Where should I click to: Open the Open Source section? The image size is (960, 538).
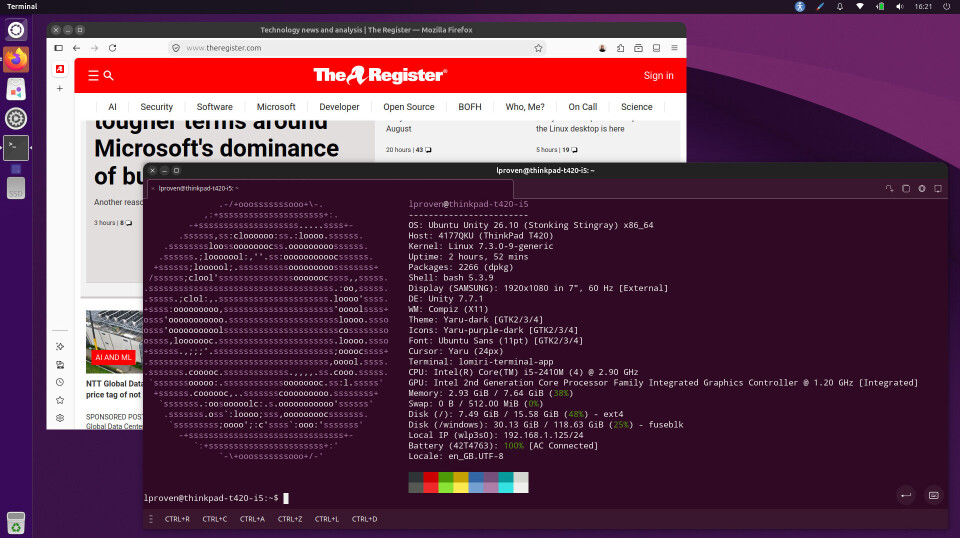point(408,106)
